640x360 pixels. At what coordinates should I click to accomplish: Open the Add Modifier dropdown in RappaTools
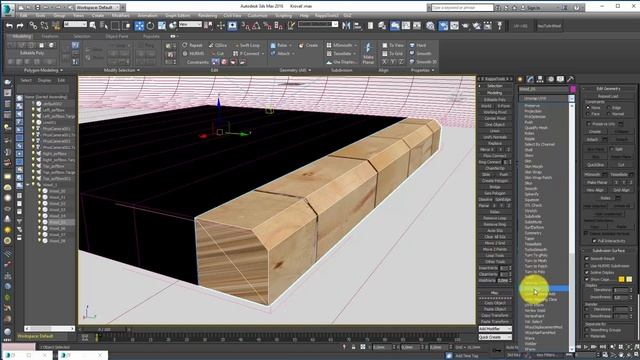coord(495,329)
